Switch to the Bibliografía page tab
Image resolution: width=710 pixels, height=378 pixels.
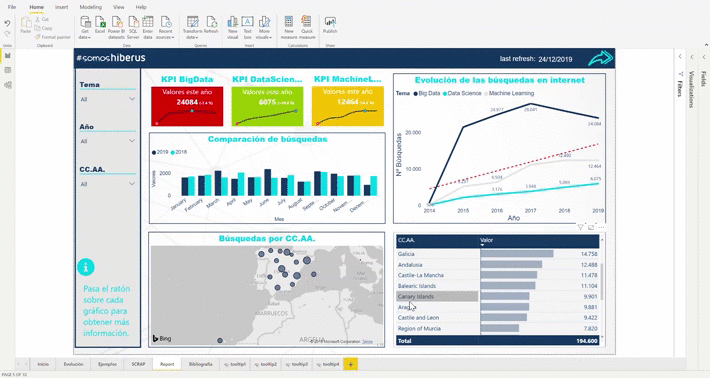point(201,364)
